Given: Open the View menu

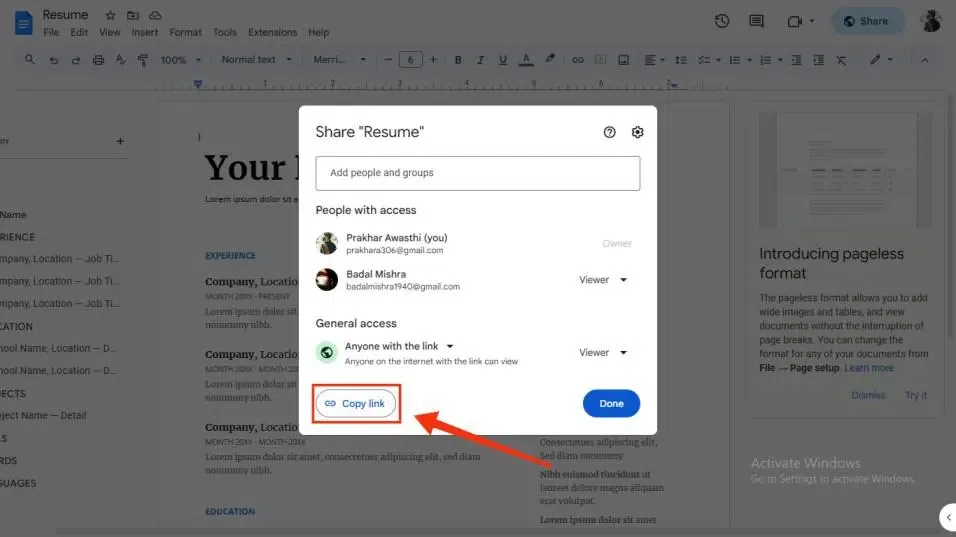Looking at the screenshot, I should [x=110, y=32].
